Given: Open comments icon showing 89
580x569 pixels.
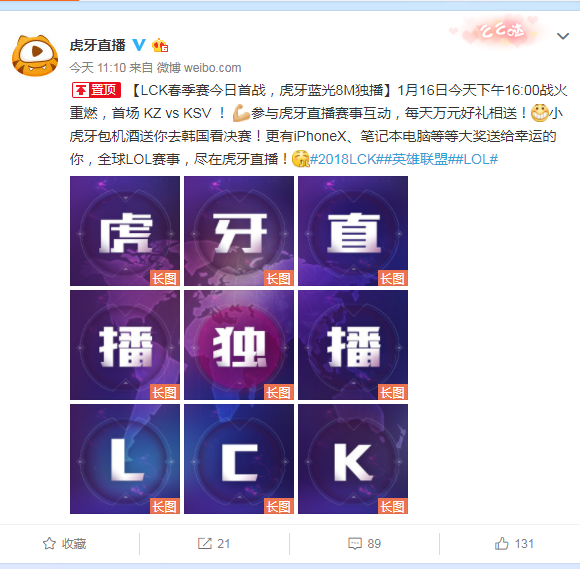Looking at the screenshot, I should click(355, 543).
